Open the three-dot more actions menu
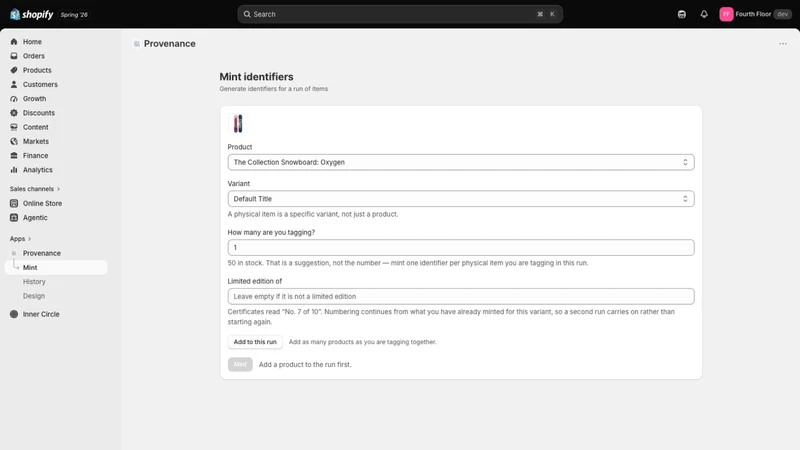Image resolution: width=800 pixels, height=450 pixels. (x=783, y=44)
